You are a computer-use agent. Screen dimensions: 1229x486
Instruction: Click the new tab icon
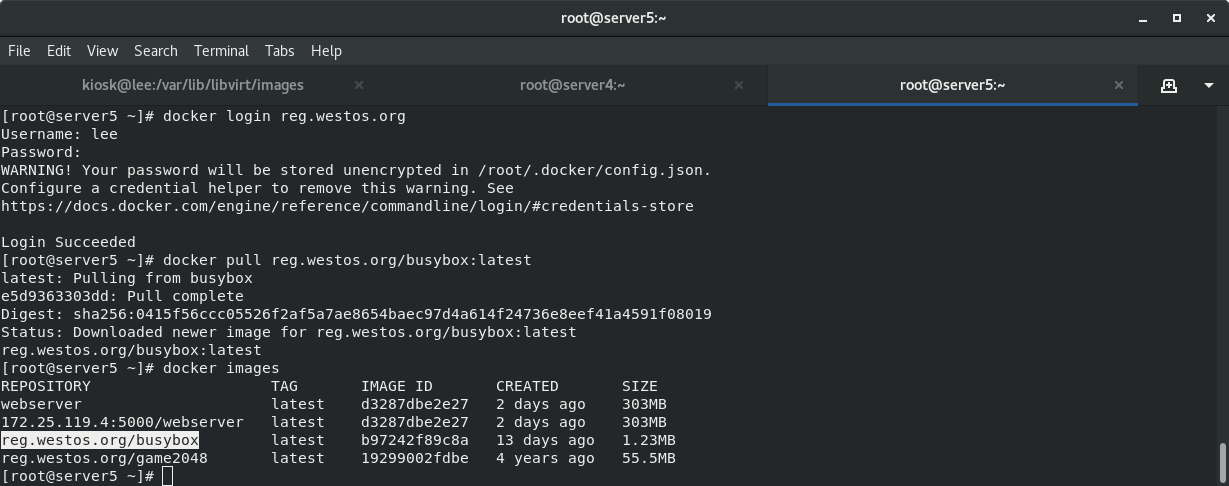pyautogui.click(x=1168, y=86)
